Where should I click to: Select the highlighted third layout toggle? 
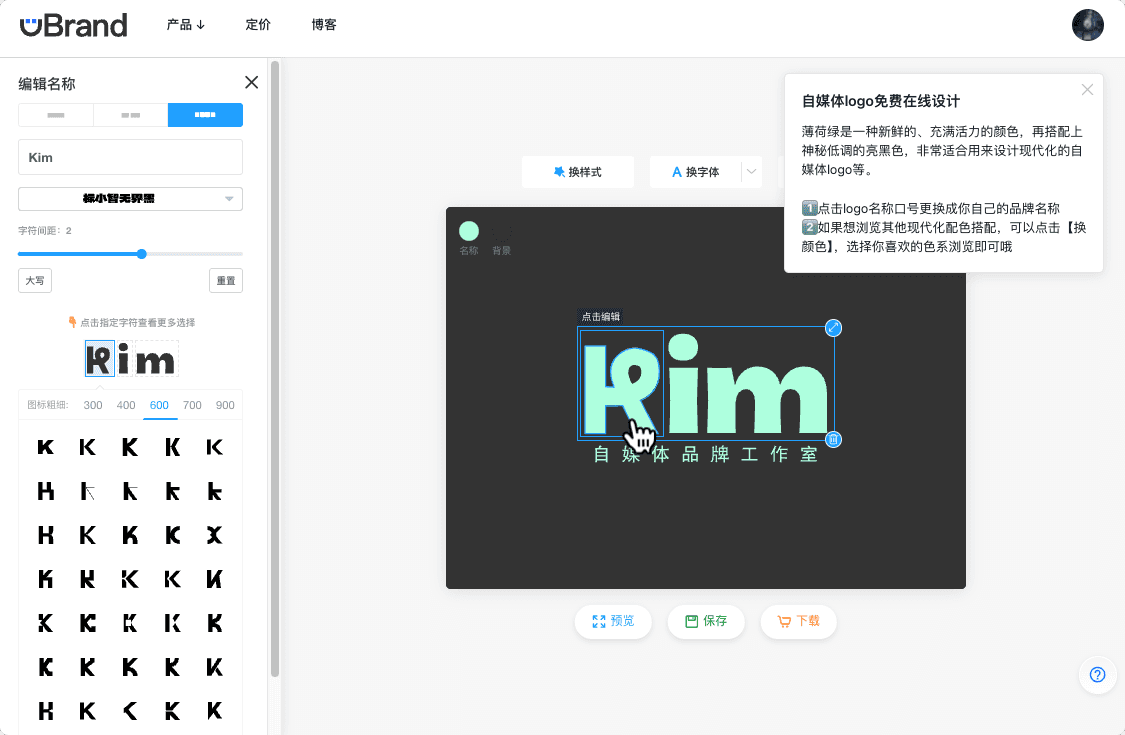click(205, 115)
